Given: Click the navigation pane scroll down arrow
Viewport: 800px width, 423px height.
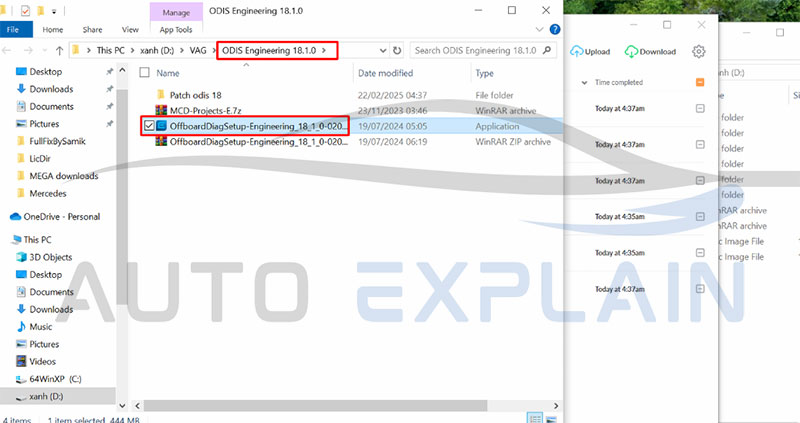Looking at the screenshot, I should pos(122,406).
